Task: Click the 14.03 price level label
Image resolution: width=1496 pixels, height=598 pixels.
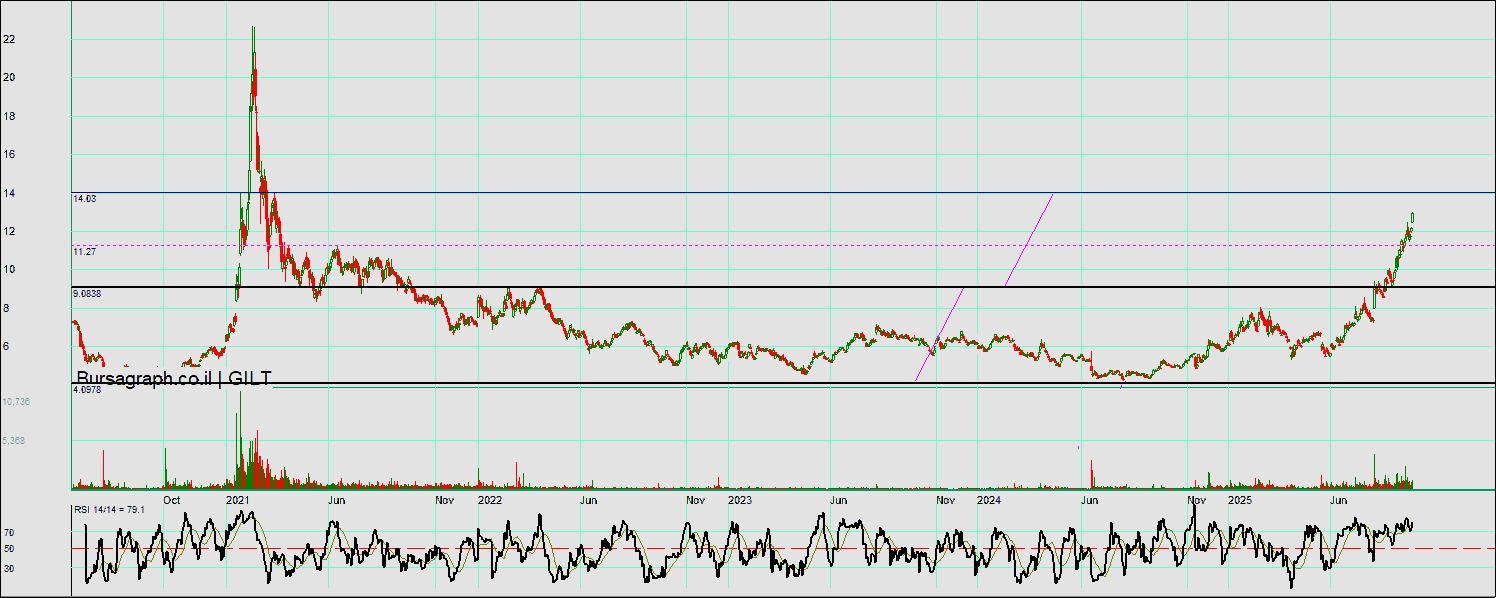Action: pyautogui.click(x=84, y=199)
